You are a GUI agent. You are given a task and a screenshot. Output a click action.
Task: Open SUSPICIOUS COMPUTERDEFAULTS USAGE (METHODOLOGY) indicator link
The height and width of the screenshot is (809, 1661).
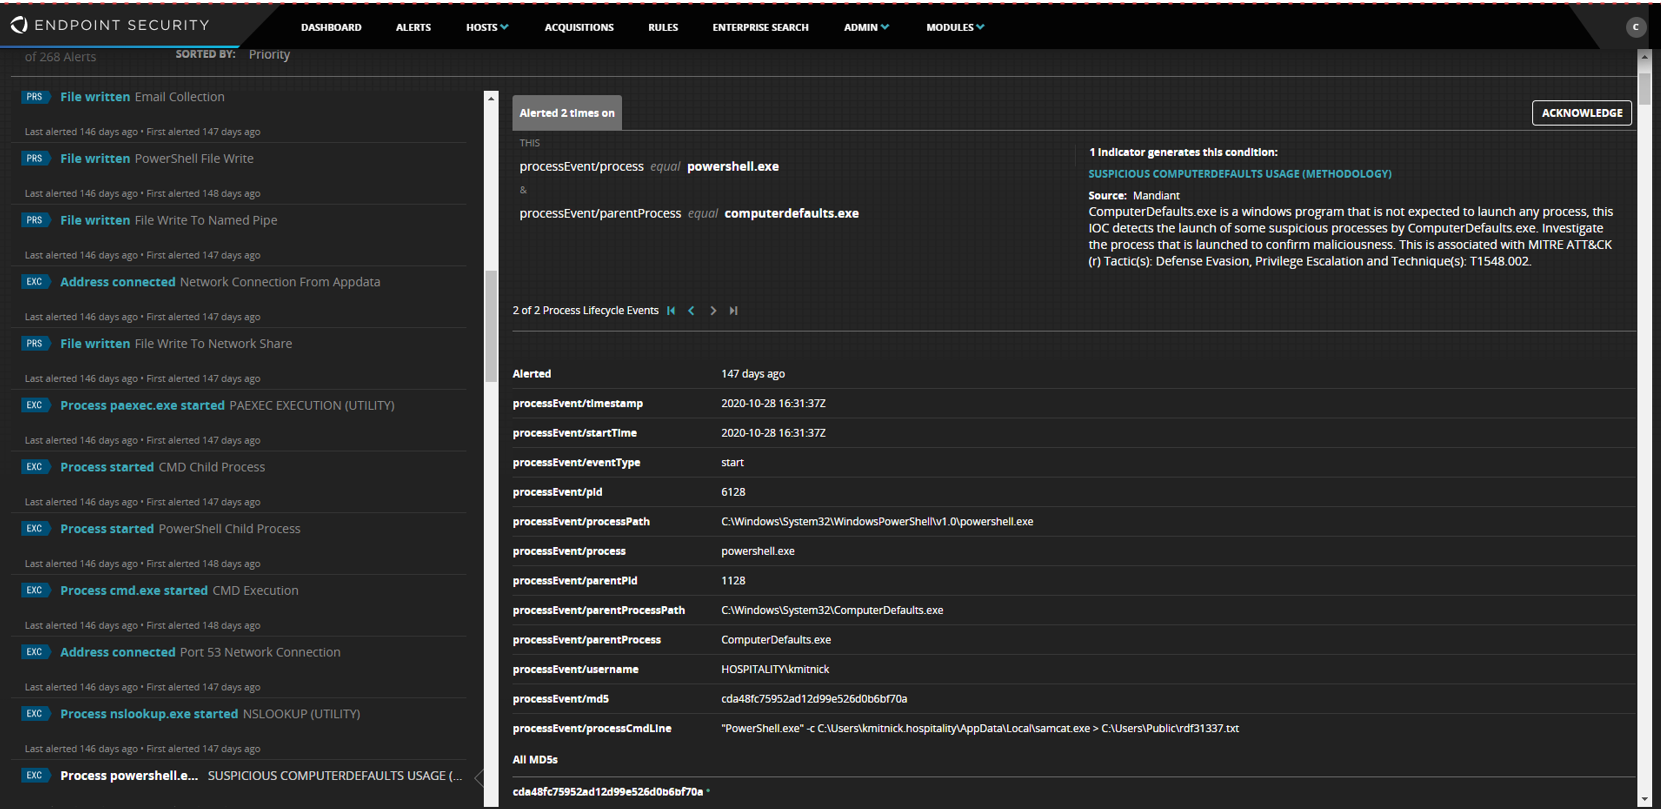click(1240, 174)
